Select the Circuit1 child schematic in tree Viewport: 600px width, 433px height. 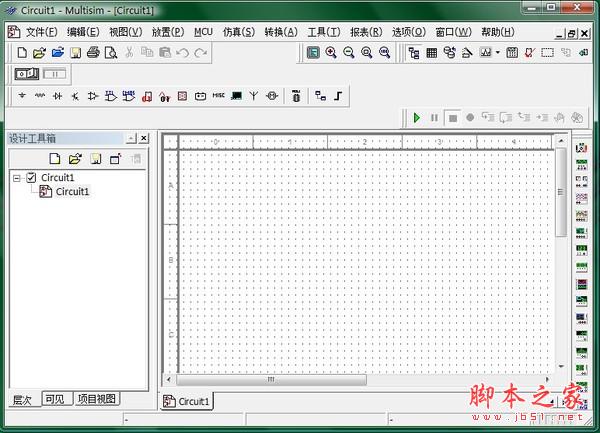coord(72,191)
